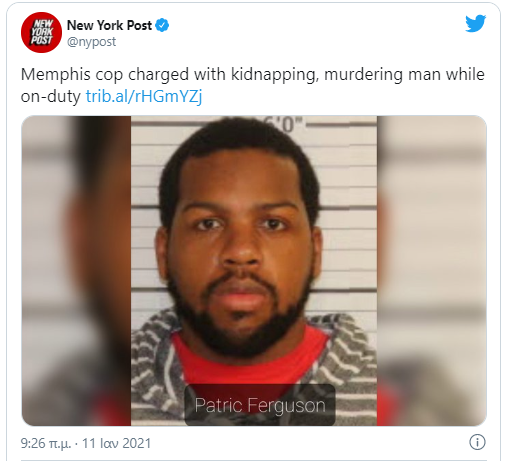Click the New York Post profile avatar
Viewport: 510px width, 461px height.
pos(41,32)
